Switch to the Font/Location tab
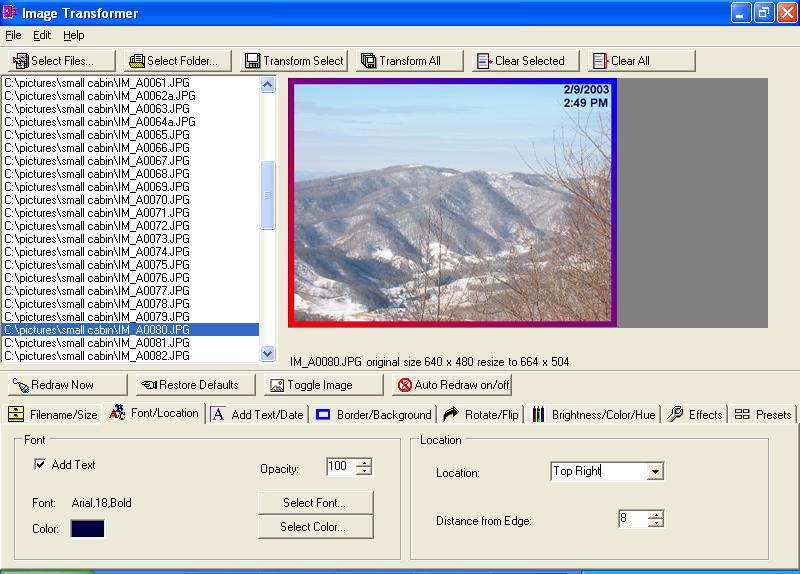 pyautogui.click(x=154, y=413)
